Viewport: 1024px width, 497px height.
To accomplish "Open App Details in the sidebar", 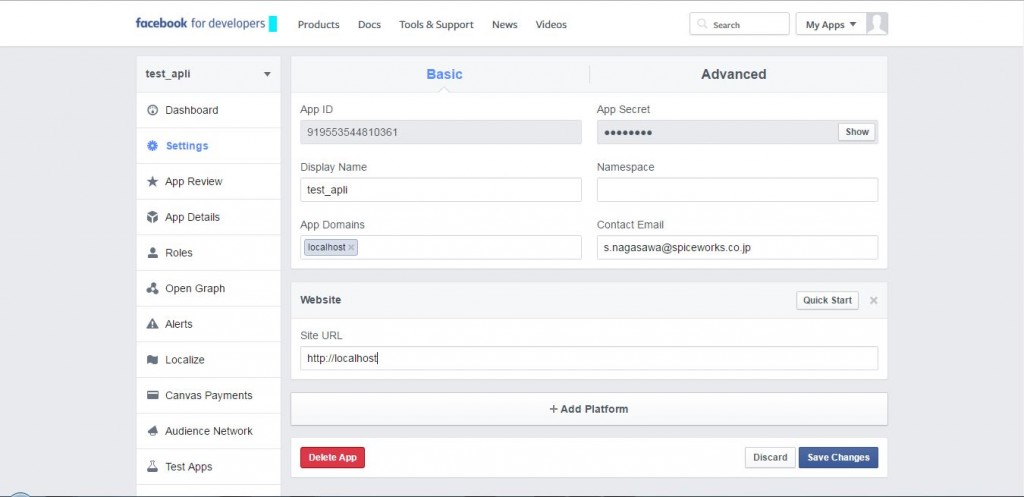I will [208, 217].
